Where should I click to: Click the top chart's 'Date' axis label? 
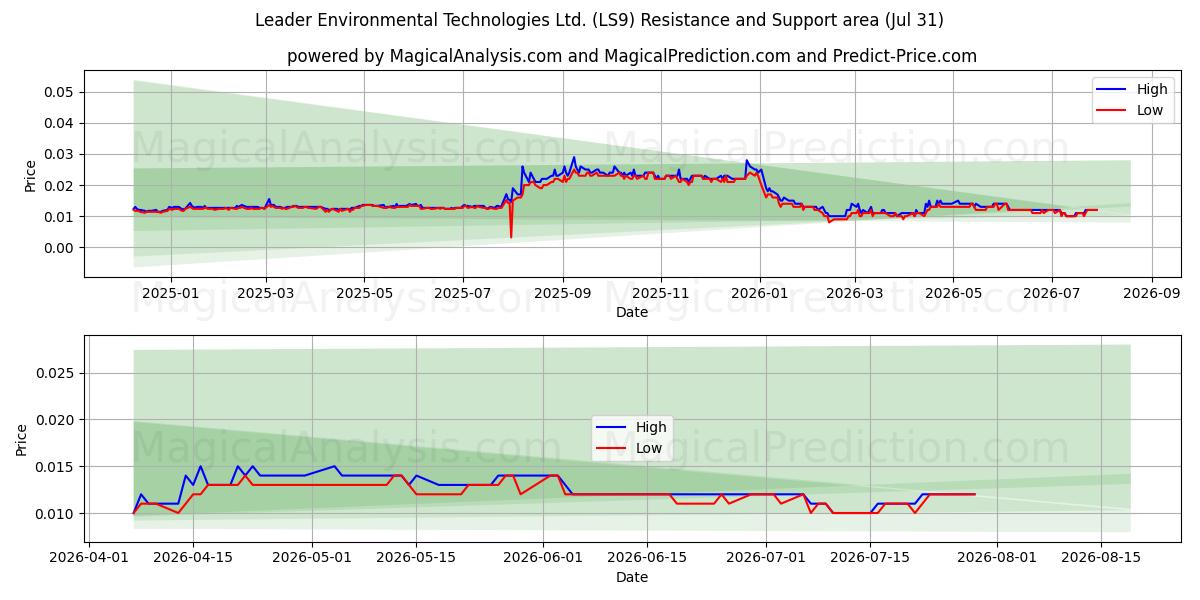click(x=632, y=312)
